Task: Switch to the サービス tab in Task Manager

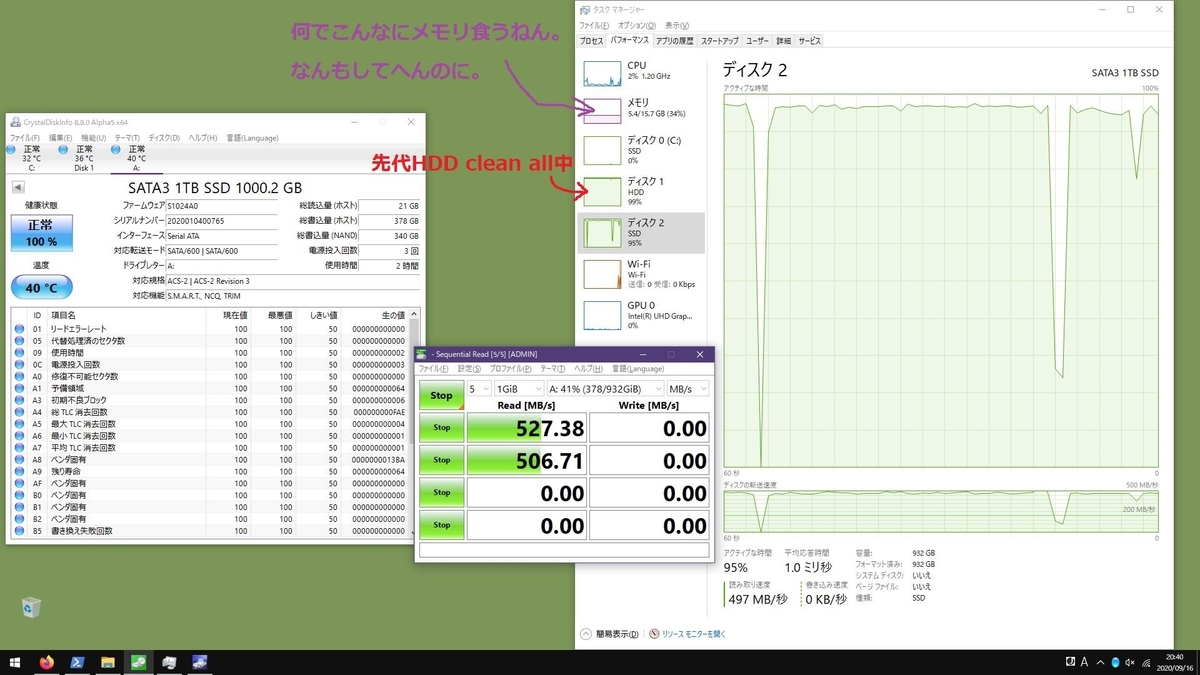Action: pos(809,41)
